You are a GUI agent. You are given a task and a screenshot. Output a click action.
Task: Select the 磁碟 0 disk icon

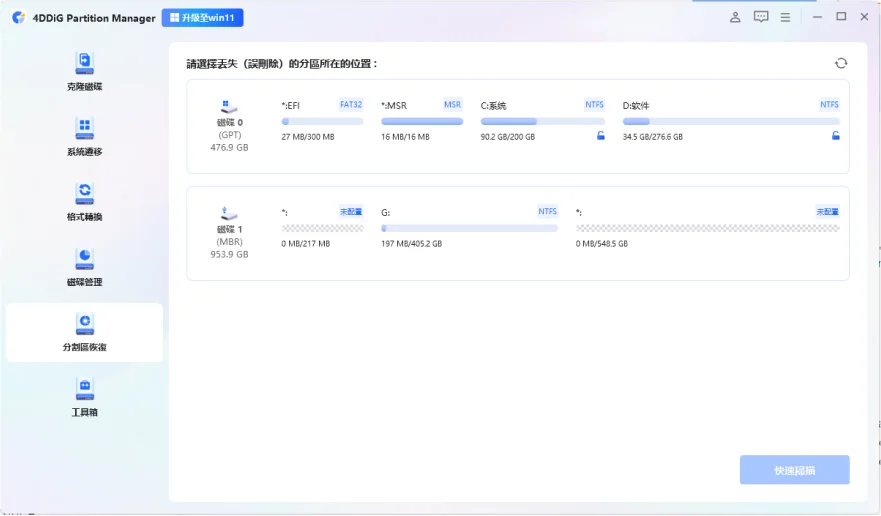tap(229, 106)
